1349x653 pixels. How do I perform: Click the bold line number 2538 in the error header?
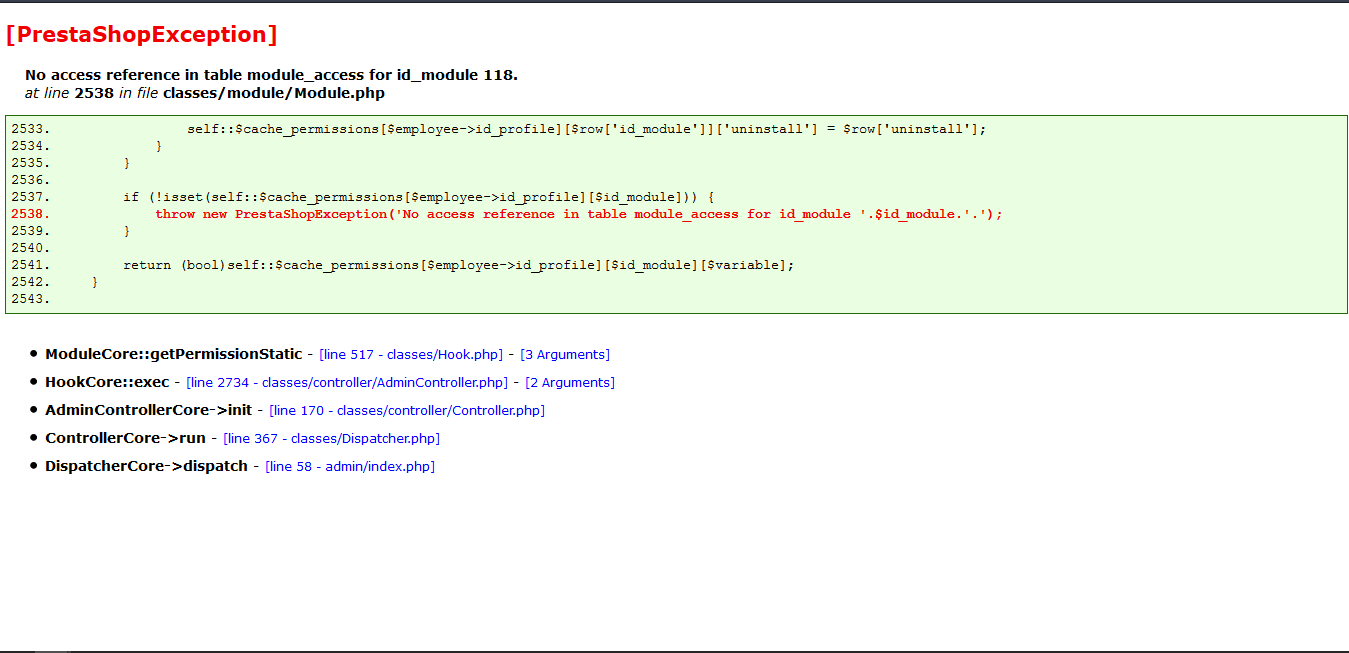[94, 93]
